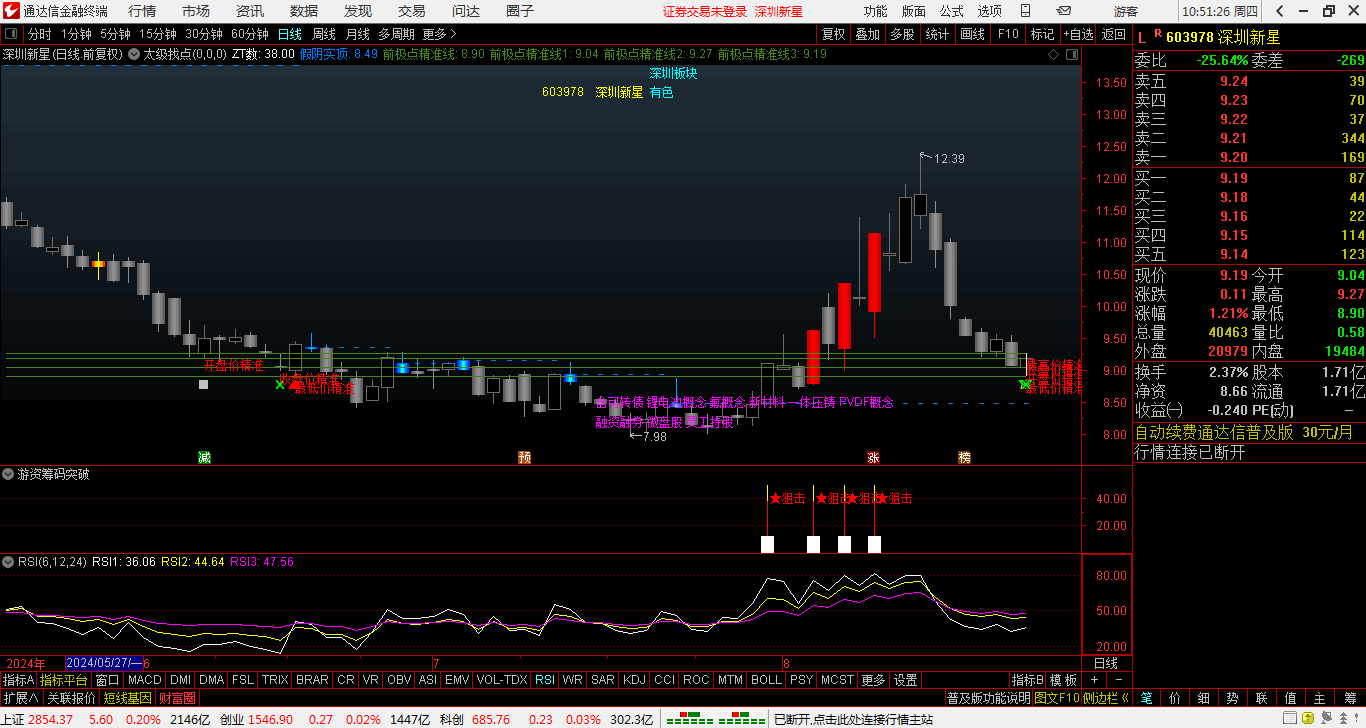This screenshot has height=728, width=1366.
Task: Click the 榜 marker on the chart
Action: (964, 458)
